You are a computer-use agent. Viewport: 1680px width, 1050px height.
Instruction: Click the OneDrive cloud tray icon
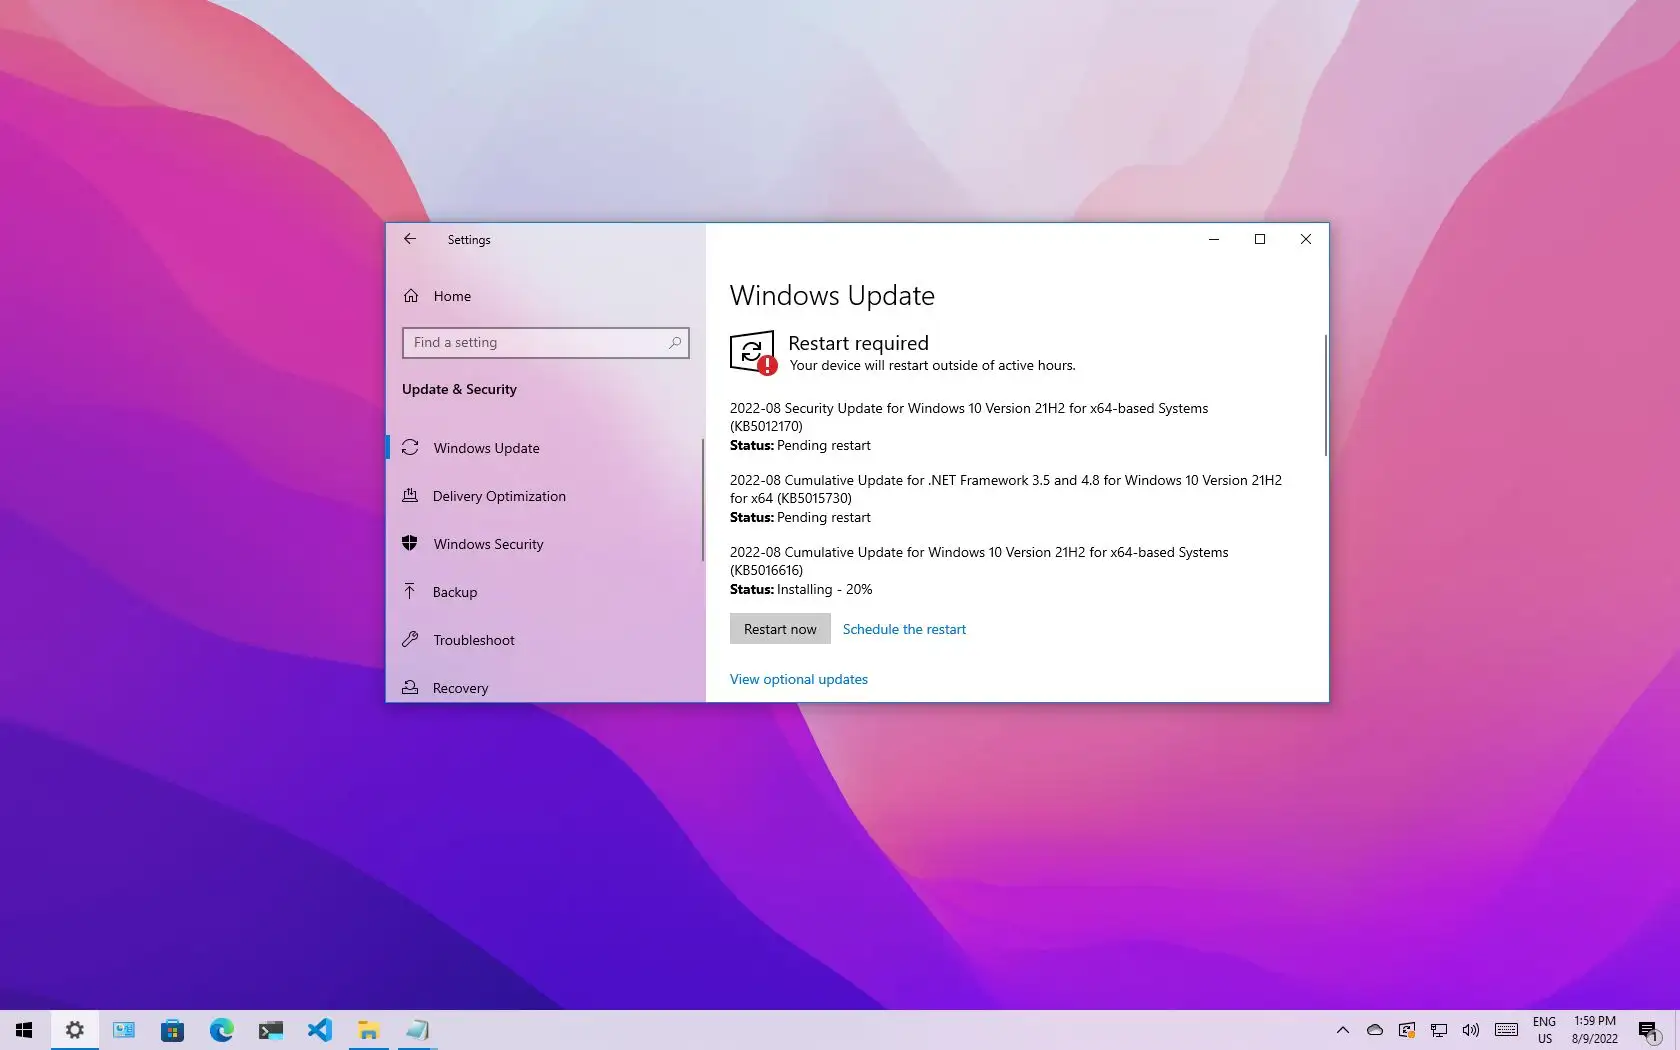[x=1375, y=1030]
